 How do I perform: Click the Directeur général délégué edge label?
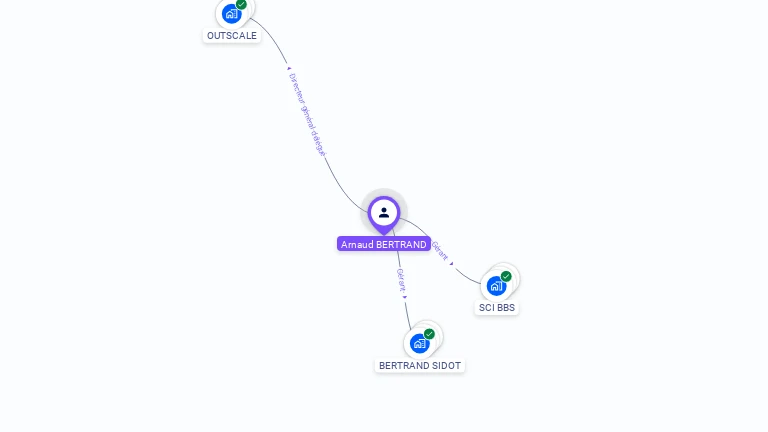pyautogui.click(x=307, y=115)
